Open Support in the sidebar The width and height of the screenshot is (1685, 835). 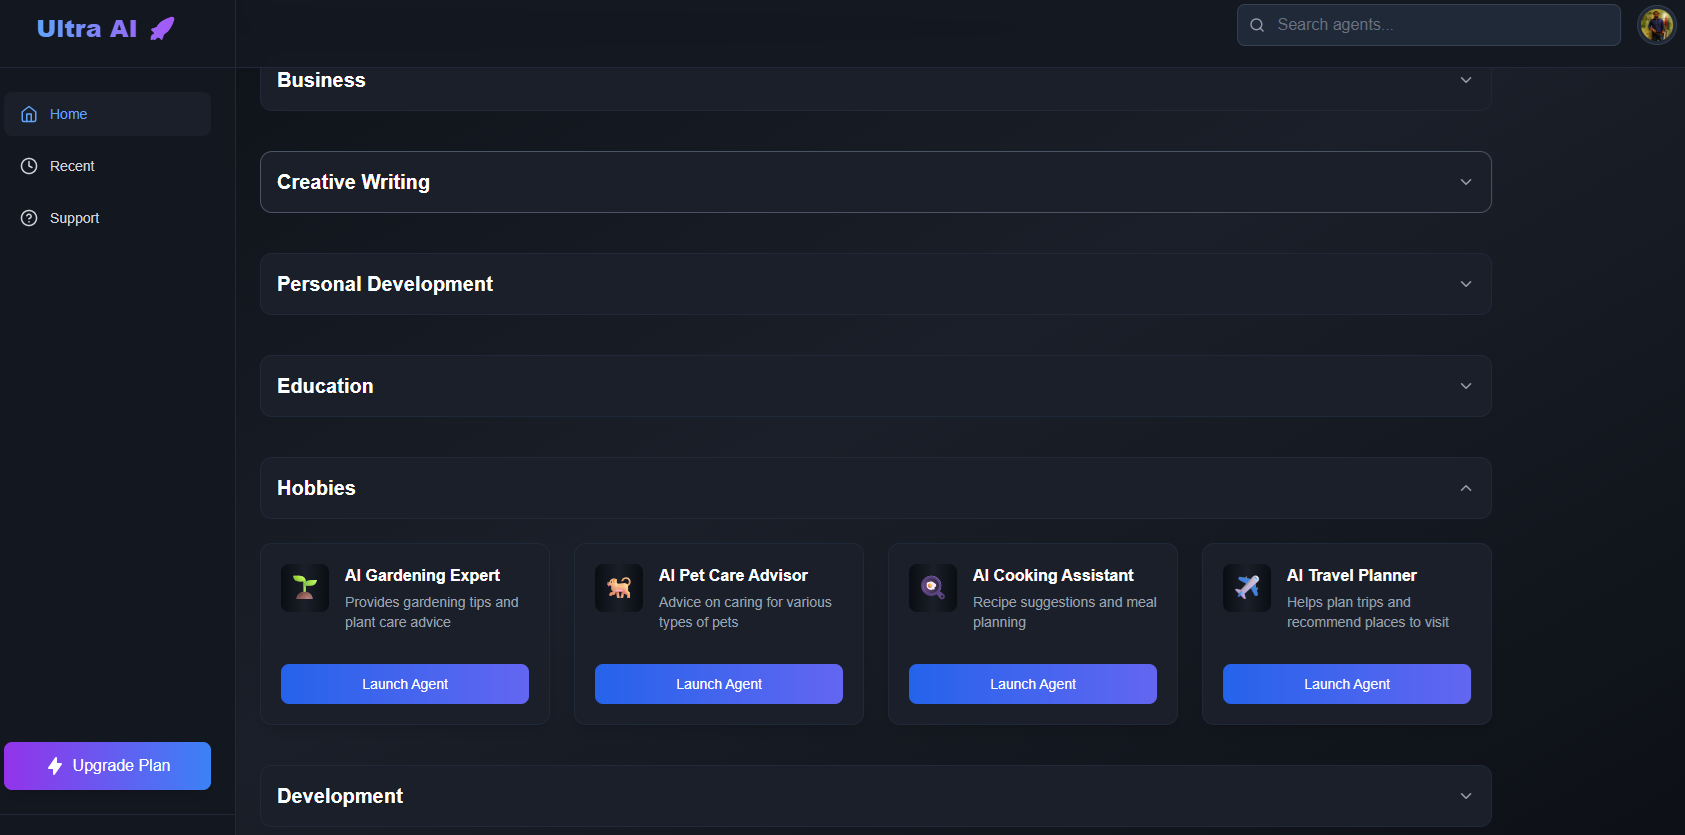(x=107, y=218)
